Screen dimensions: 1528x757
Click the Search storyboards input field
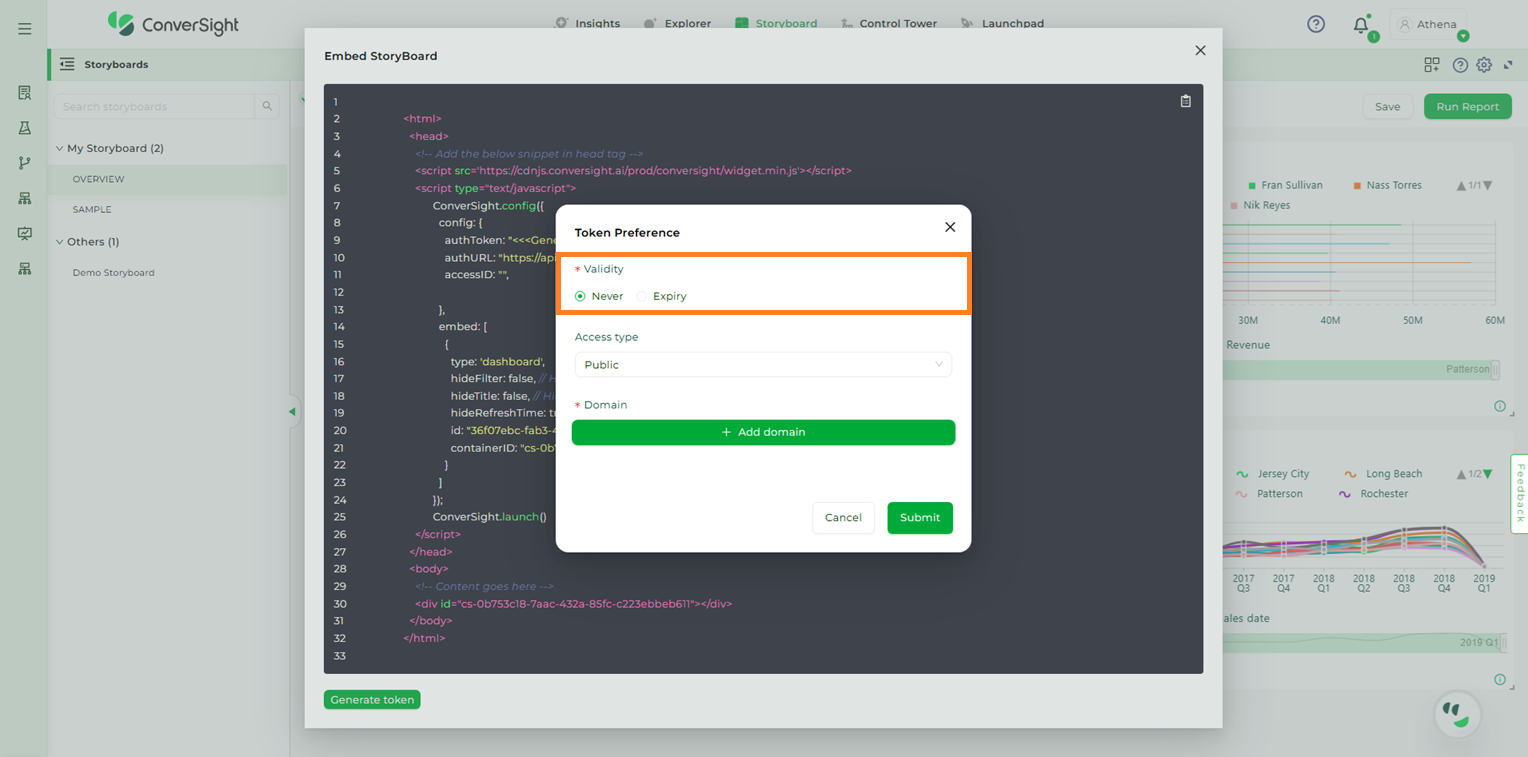point(155,106)
